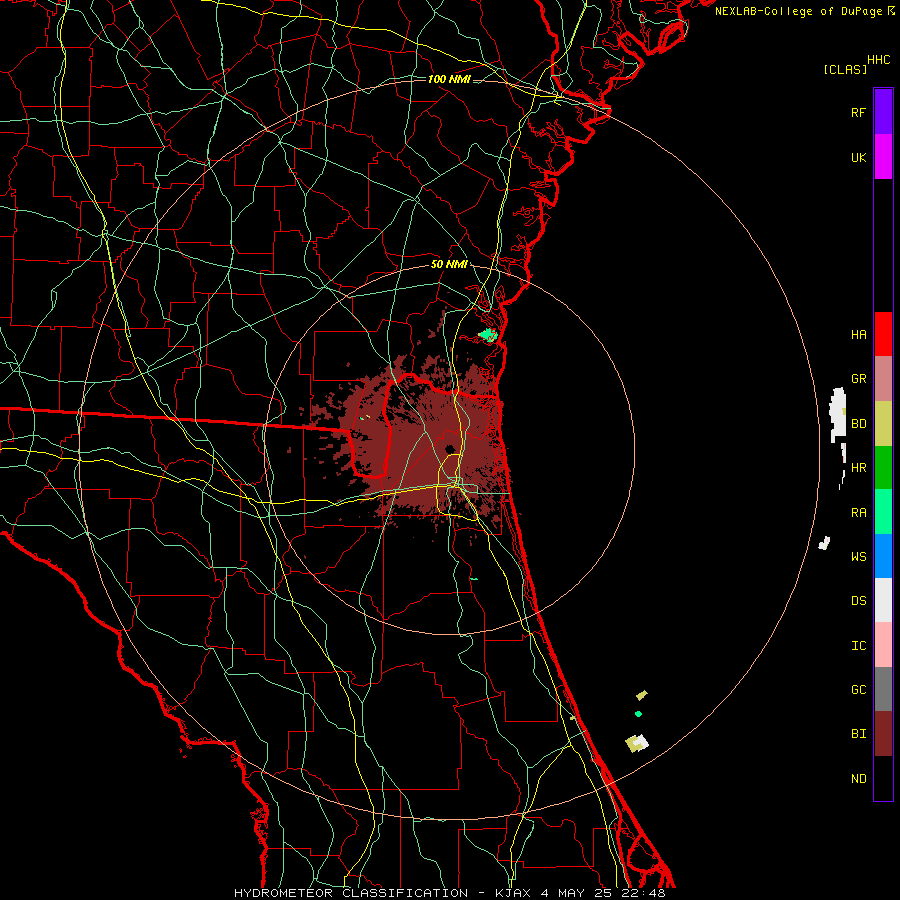Screen dimensions: 900x900
Task: Click the HHC product code text
Action: click(x=879, y=60)
